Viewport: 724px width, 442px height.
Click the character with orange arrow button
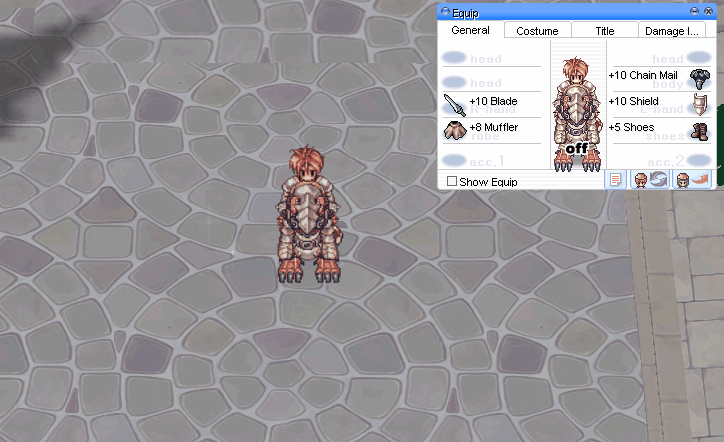coord(692,180)
